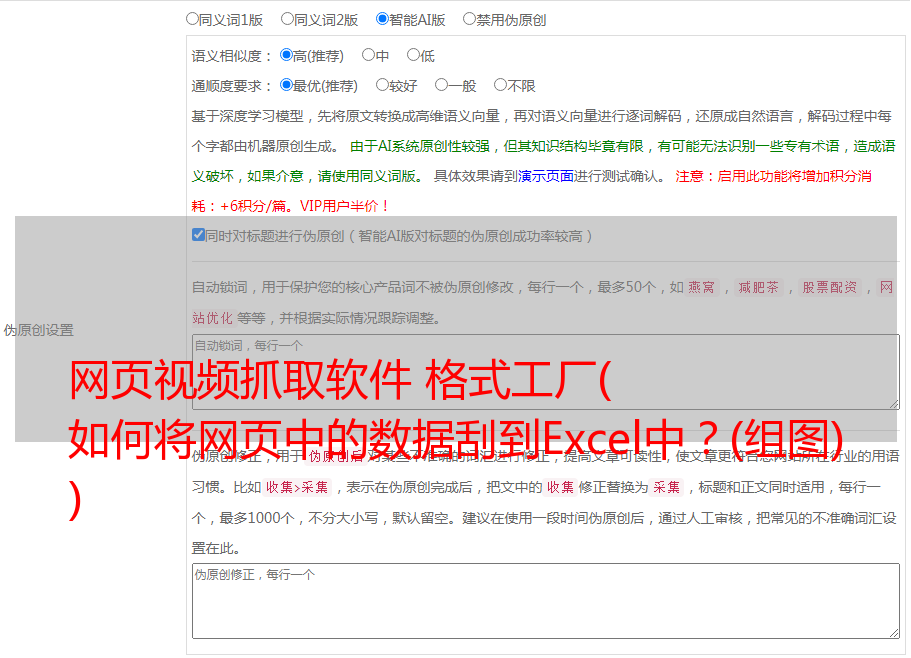Choose the 同义词2版 radio option

(x=287, y=18)
